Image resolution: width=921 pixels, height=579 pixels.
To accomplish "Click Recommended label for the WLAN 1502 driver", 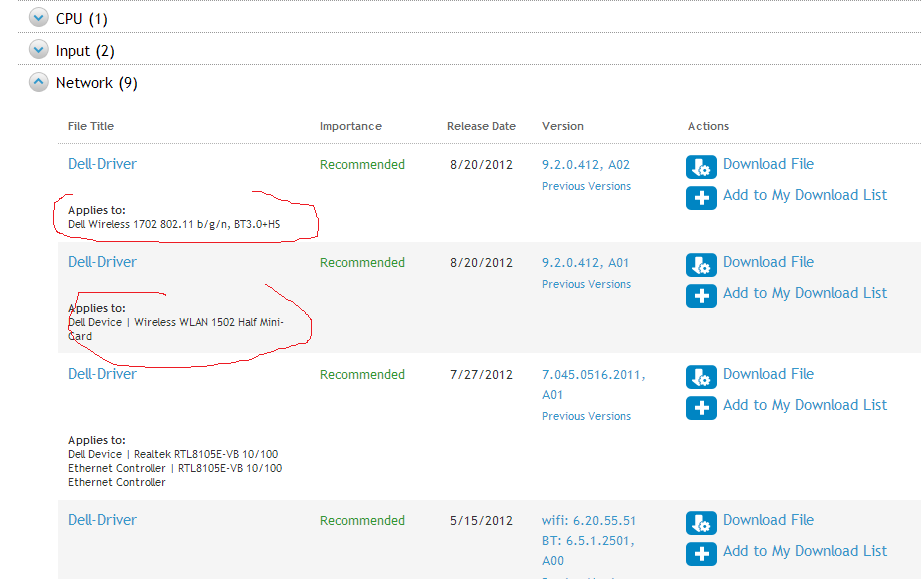I will (x=362, y=263).
